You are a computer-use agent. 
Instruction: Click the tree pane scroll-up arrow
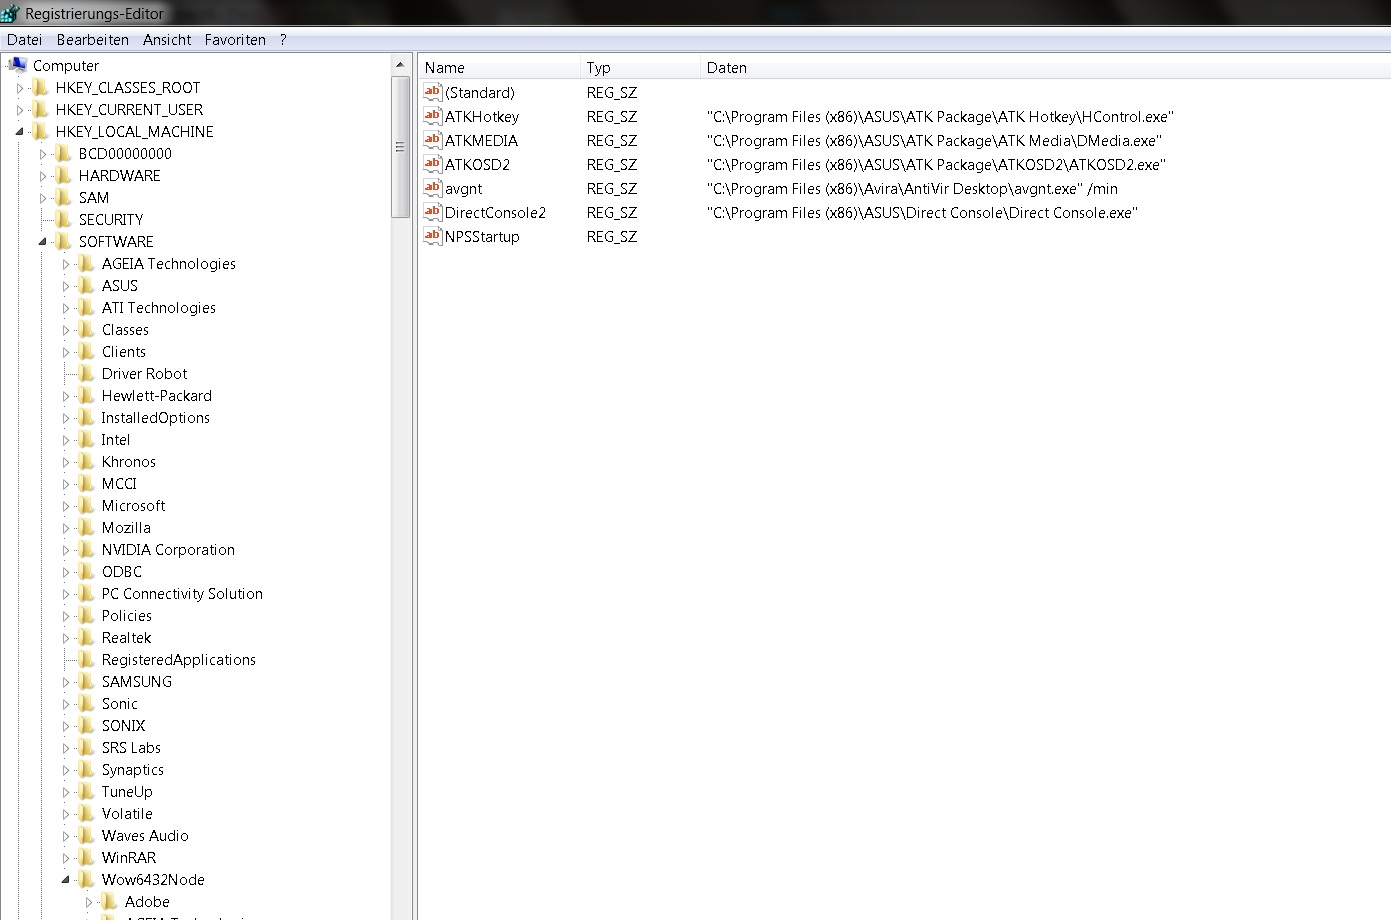pos(400,65)
